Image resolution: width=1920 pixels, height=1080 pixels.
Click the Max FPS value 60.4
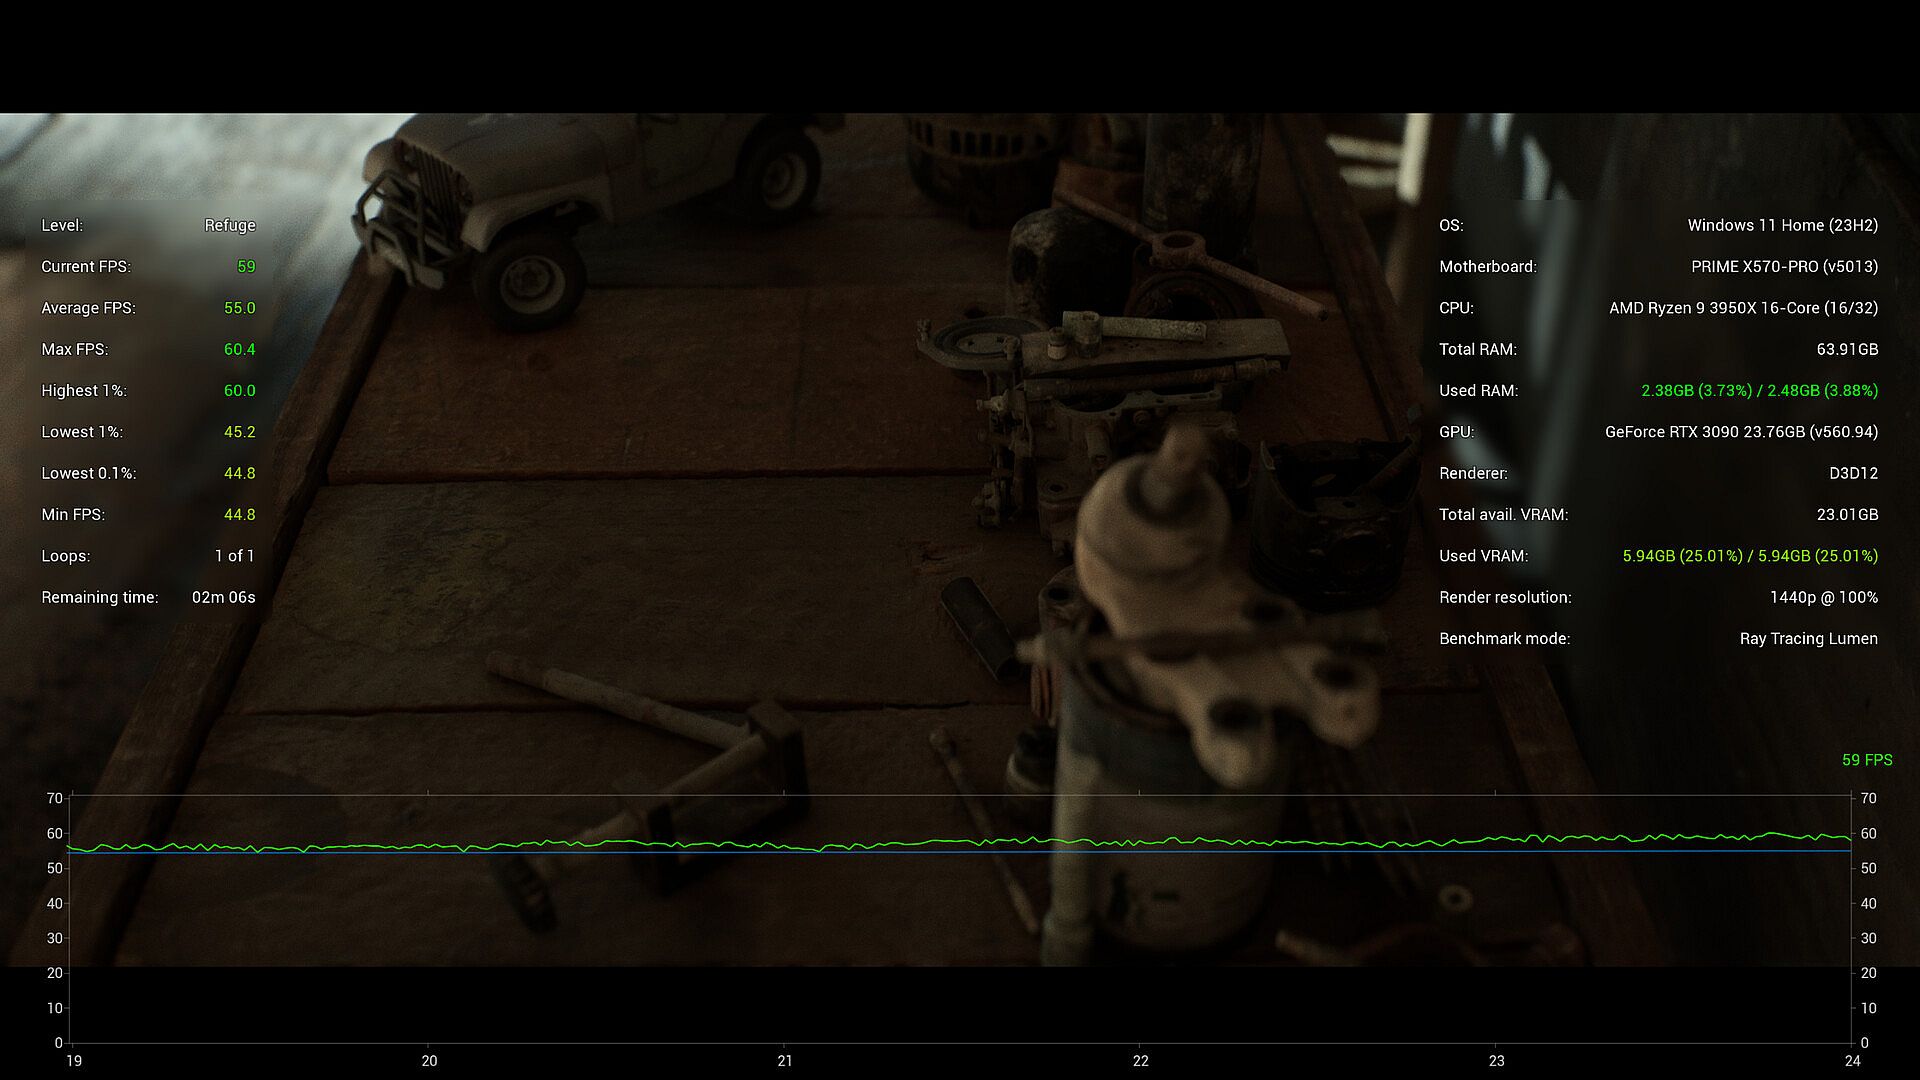(x=239, y=349)
